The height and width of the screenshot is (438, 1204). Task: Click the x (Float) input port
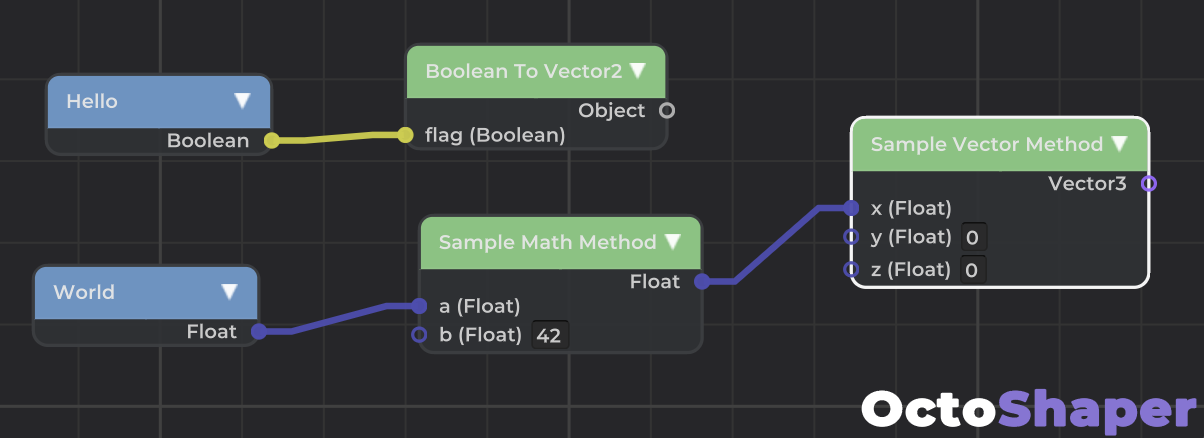click(x=851, y=208)
